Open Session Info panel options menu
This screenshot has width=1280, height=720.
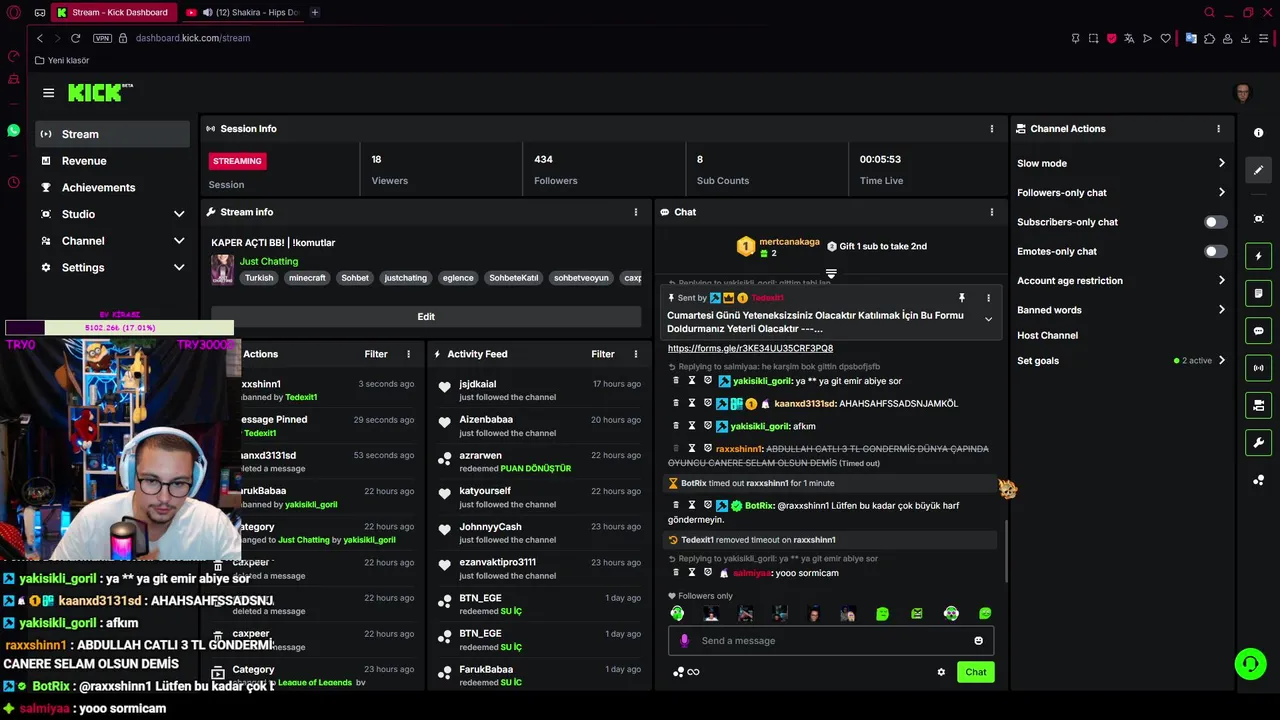(x=992, y=129)
